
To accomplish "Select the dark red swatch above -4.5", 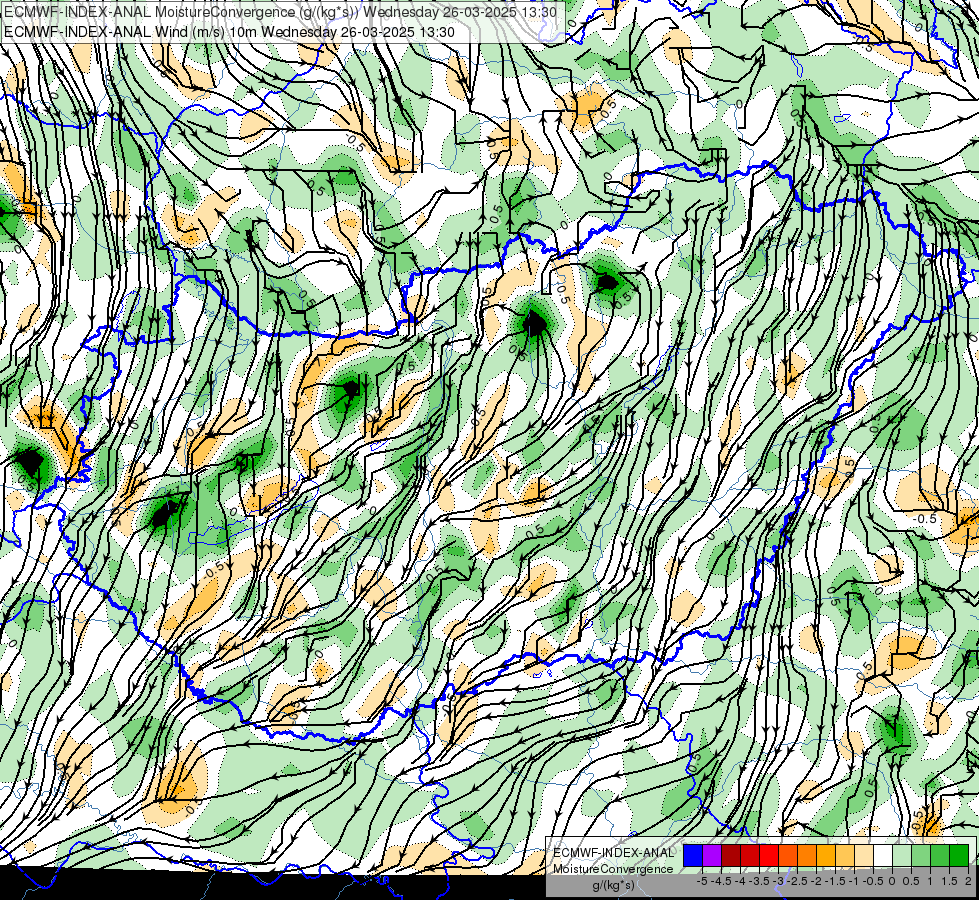I will pyautogui.click(x=731, y=856).
